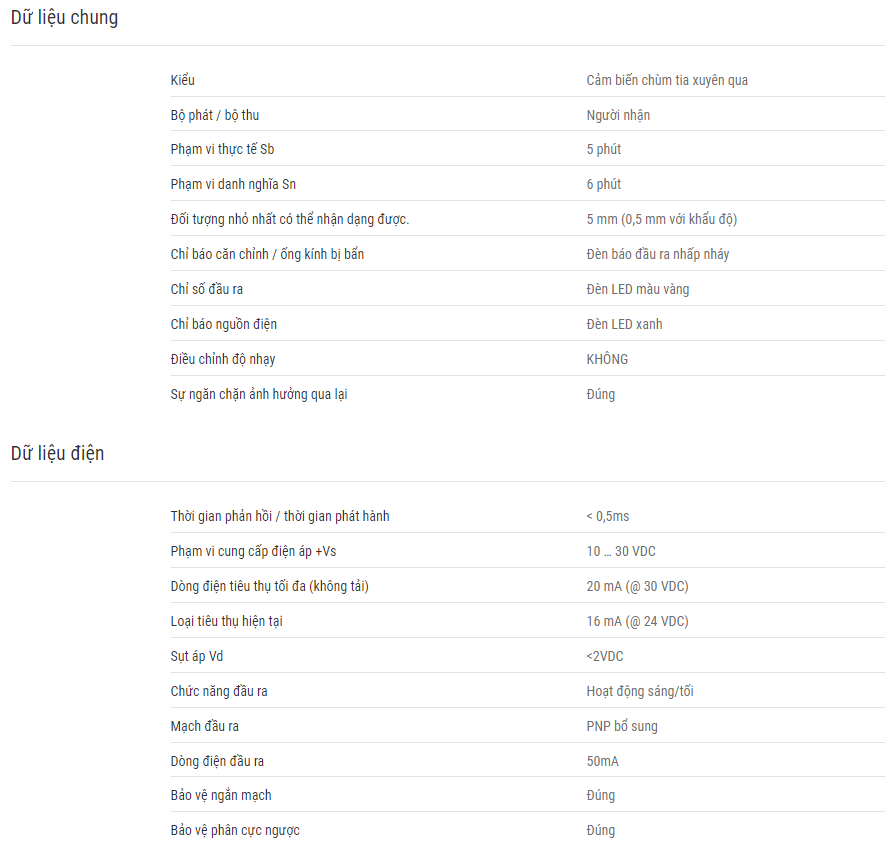Select the "10 ... 30 VDC" value
This screenshot has height=852, width=885.
pyautogui.click(x=621, y=551)
